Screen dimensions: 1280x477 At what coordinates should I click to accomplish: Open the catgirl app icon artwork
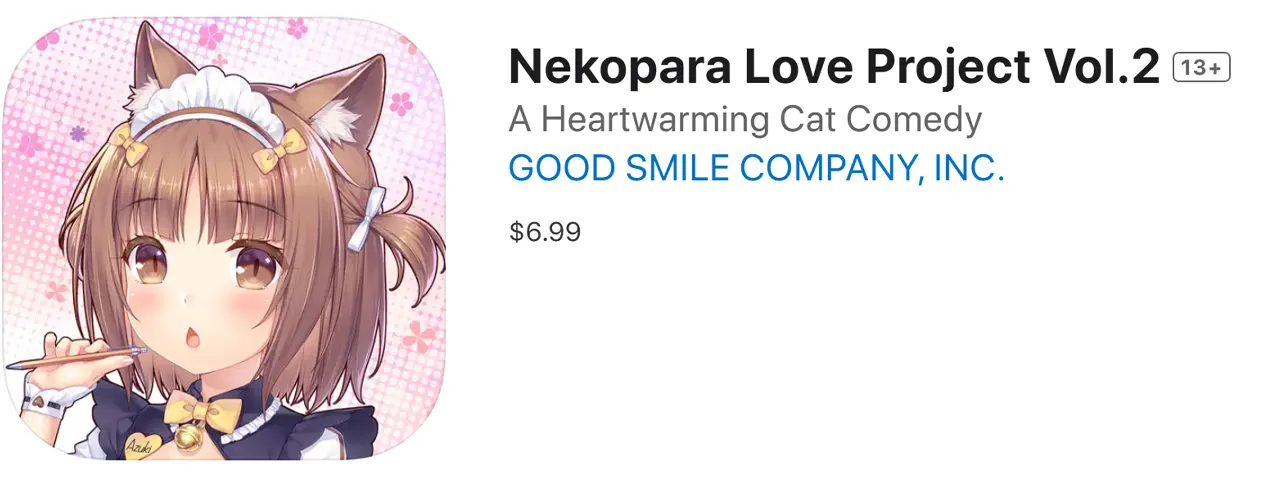[x=224, y=240]
